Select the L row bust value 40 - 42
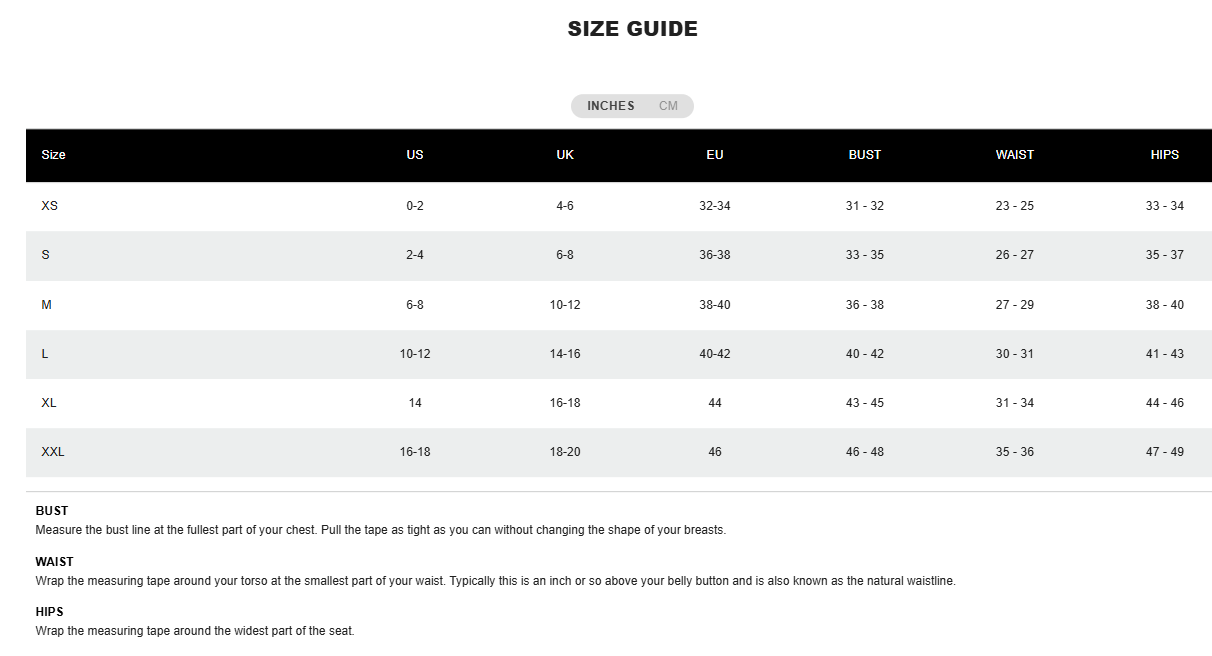This screenshot has height=656, width=1212. (x=865, y=354)
